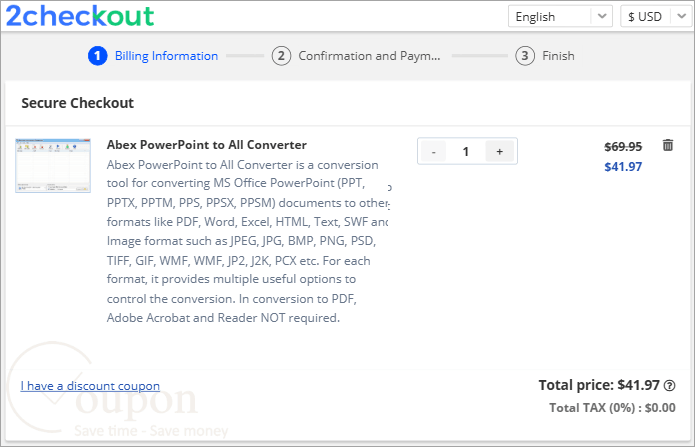The image size is (695, 447).
Task: Click the Total price help question icon
Action: click(x=669, y=386)
